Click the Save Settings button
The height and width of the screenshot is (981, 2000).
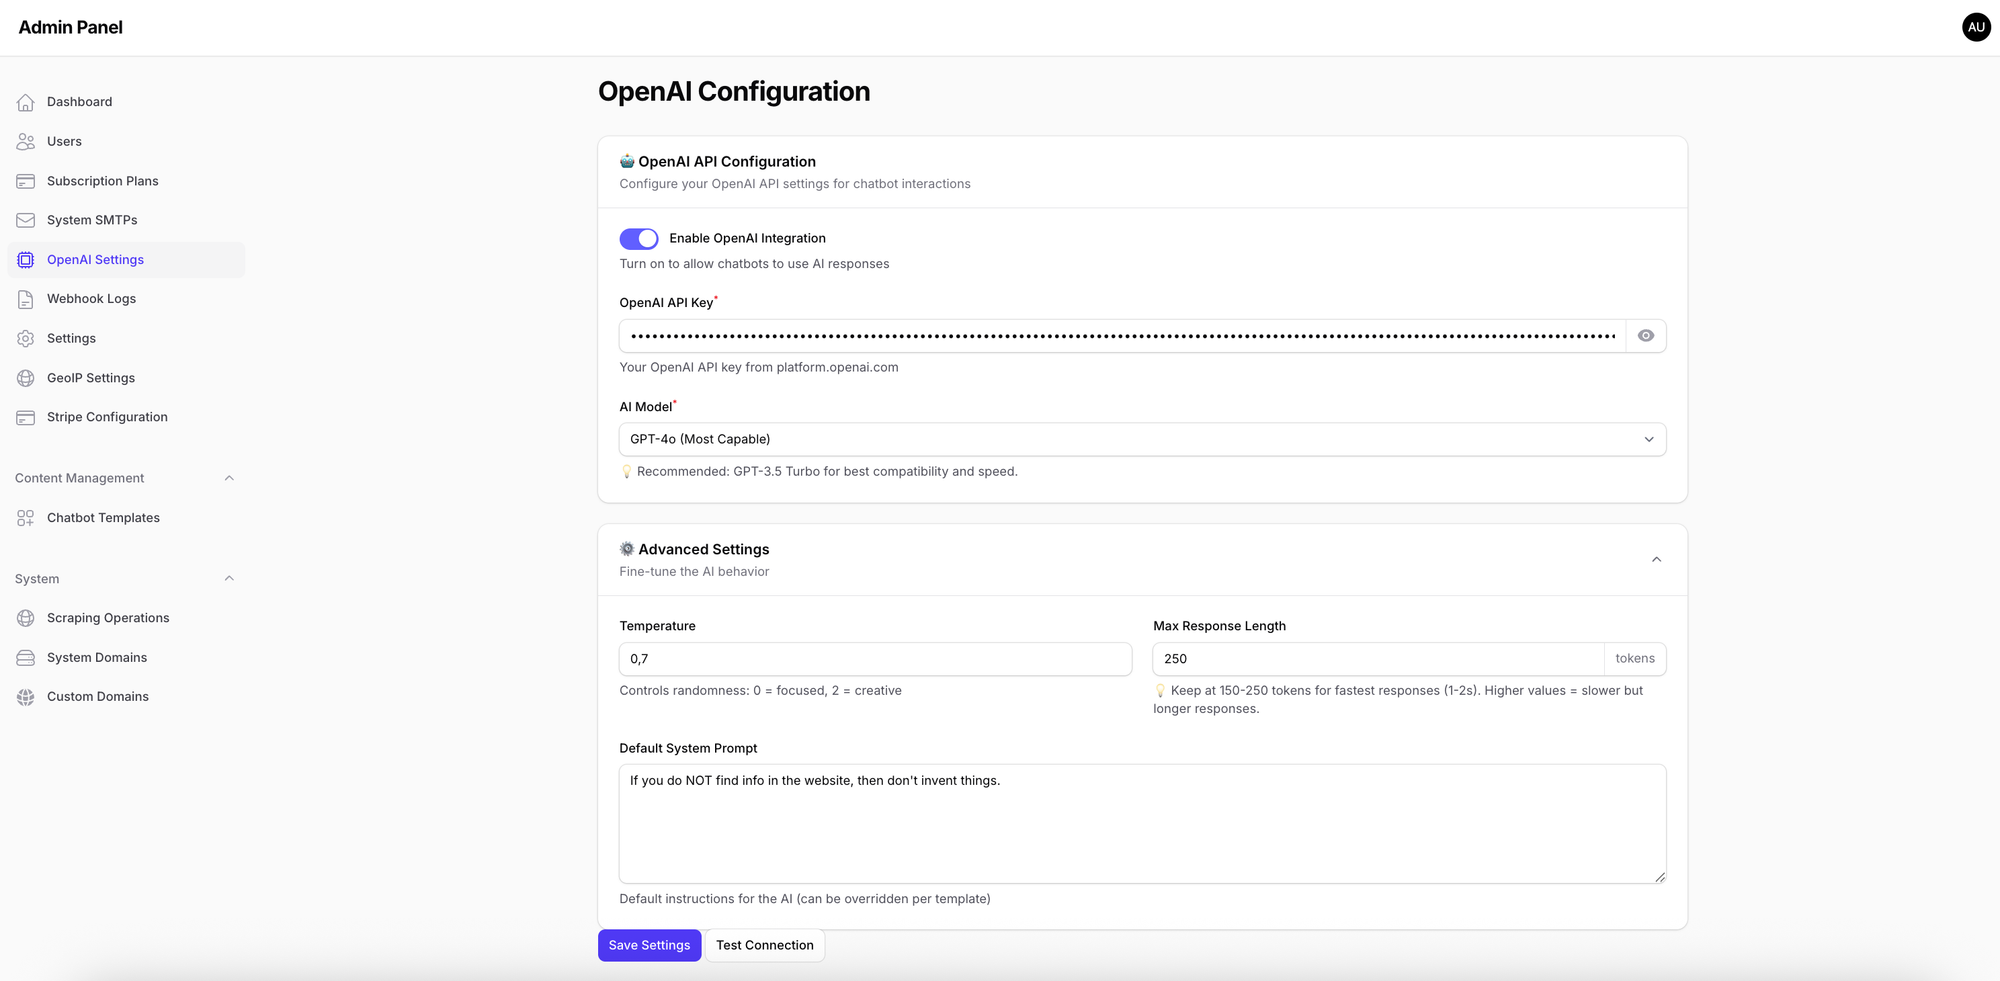point(649,945)
